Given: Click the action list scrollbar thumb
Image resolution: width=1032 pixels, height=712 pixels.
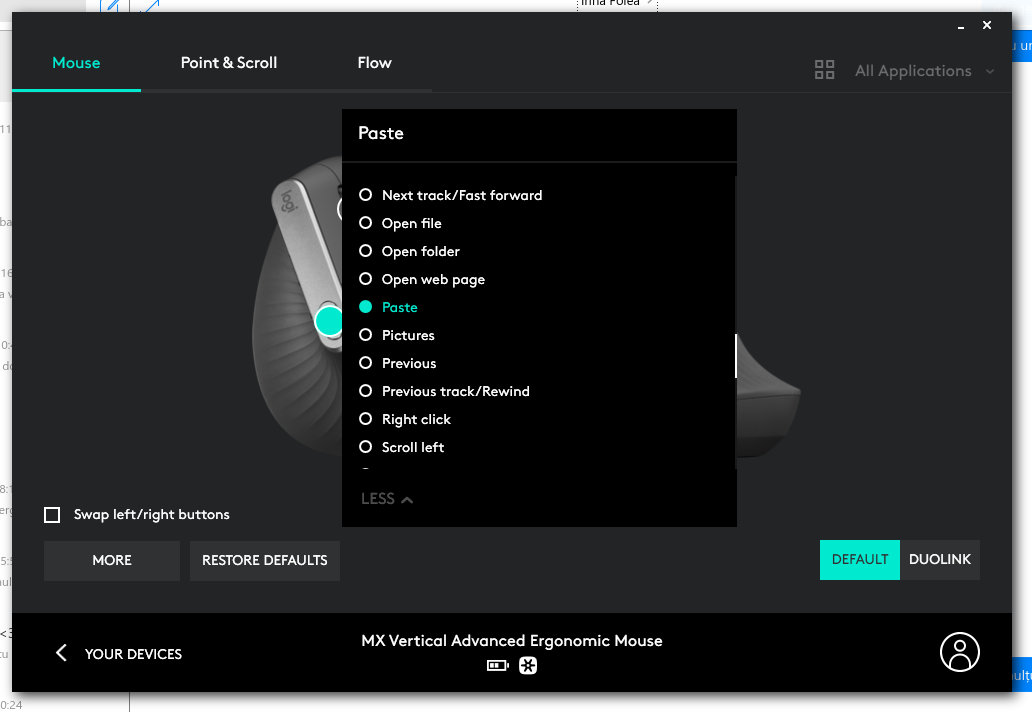Looking at the screenshot, I should (x=735, y=356).
